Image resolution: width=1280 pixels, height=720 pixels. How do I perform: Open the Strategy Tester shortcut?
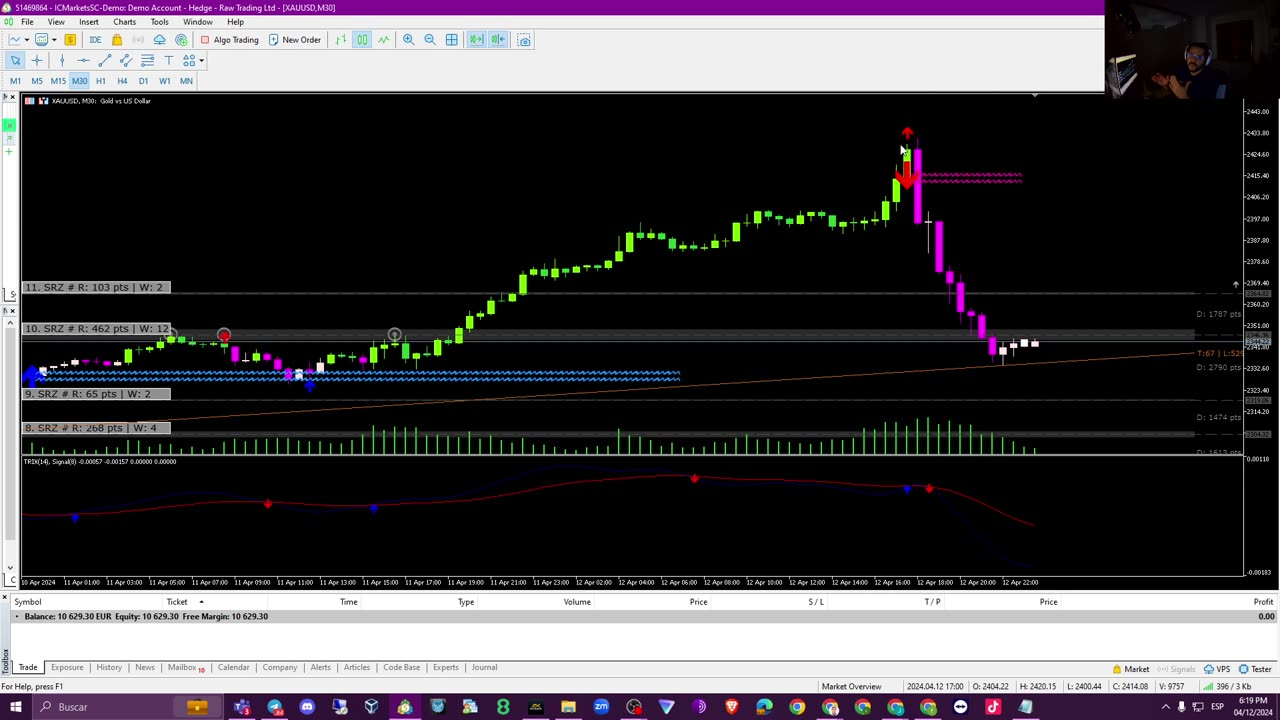[x=1255, y=669]
